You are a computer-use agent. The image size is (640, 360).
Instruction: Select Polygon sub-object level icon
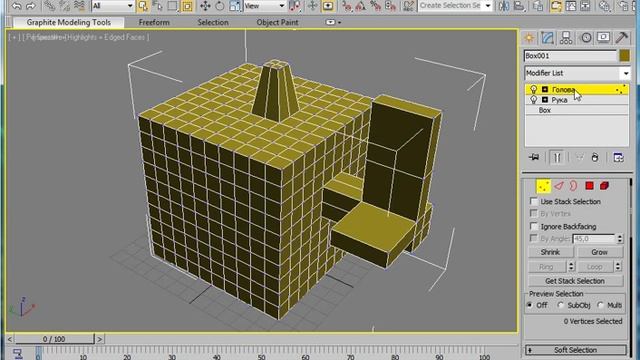[589, 186]
